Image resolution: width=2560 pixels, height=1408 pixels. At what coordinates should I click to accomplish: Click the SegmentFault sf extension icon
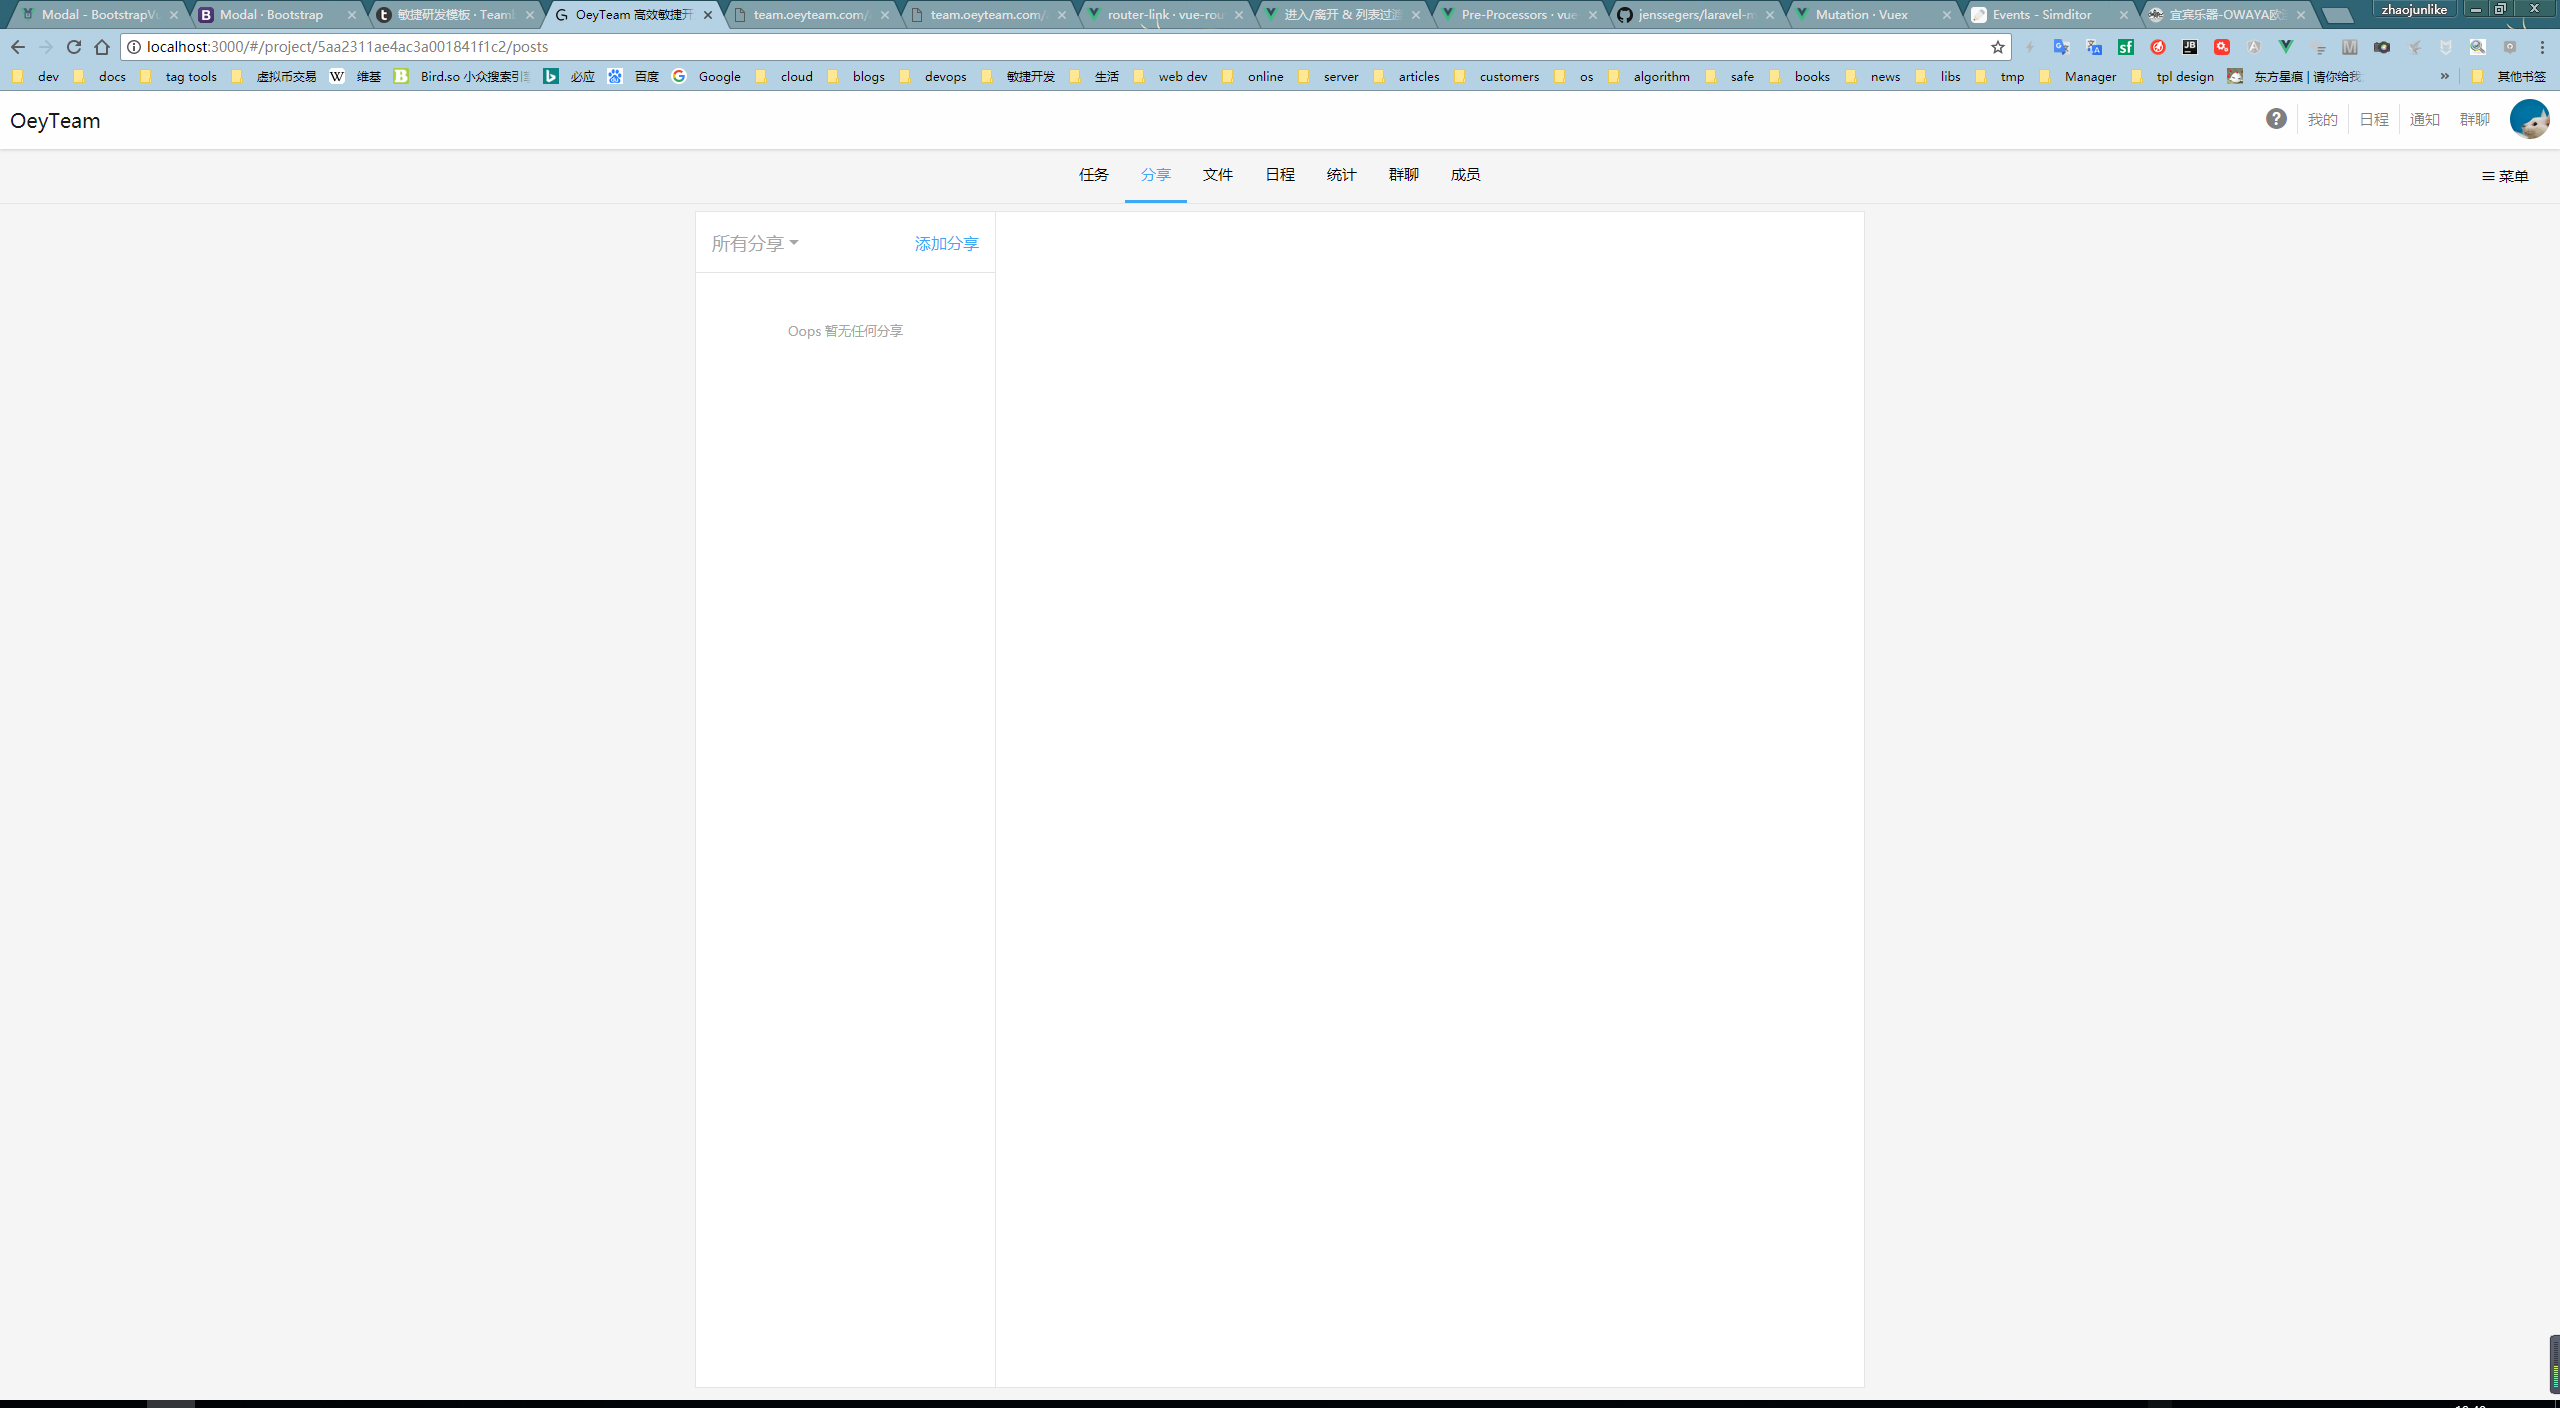pos(2126,47)
